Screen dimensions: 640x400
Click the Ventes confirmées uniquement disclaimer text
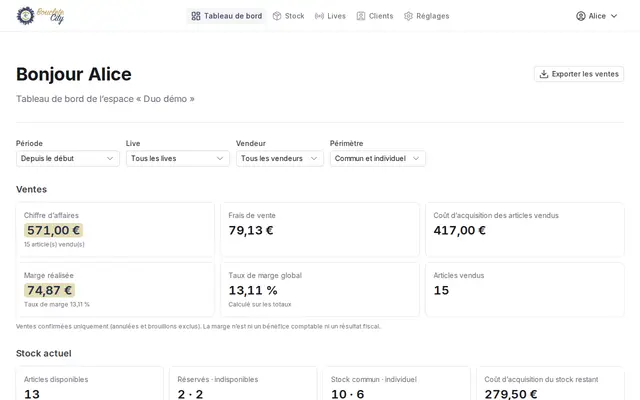point(198,327)
